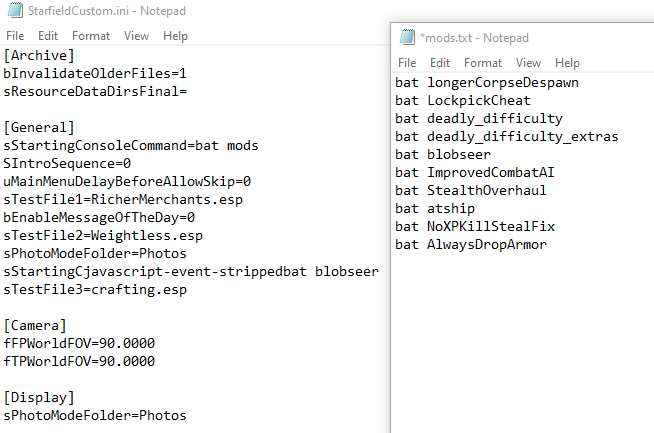The height and width of the screenshot is (433, 654).
Task: Open Format menu in mods.txt Notepad
Action: (483, 63)
